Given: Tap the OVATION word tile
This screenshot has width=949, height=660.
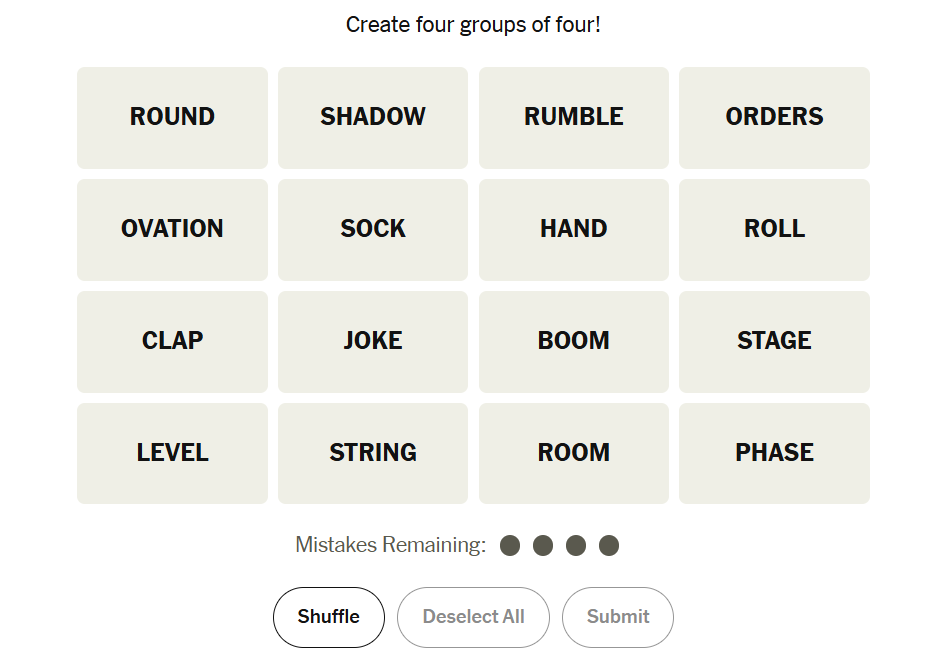Looking at the screenshot, I should coord(172,229).
